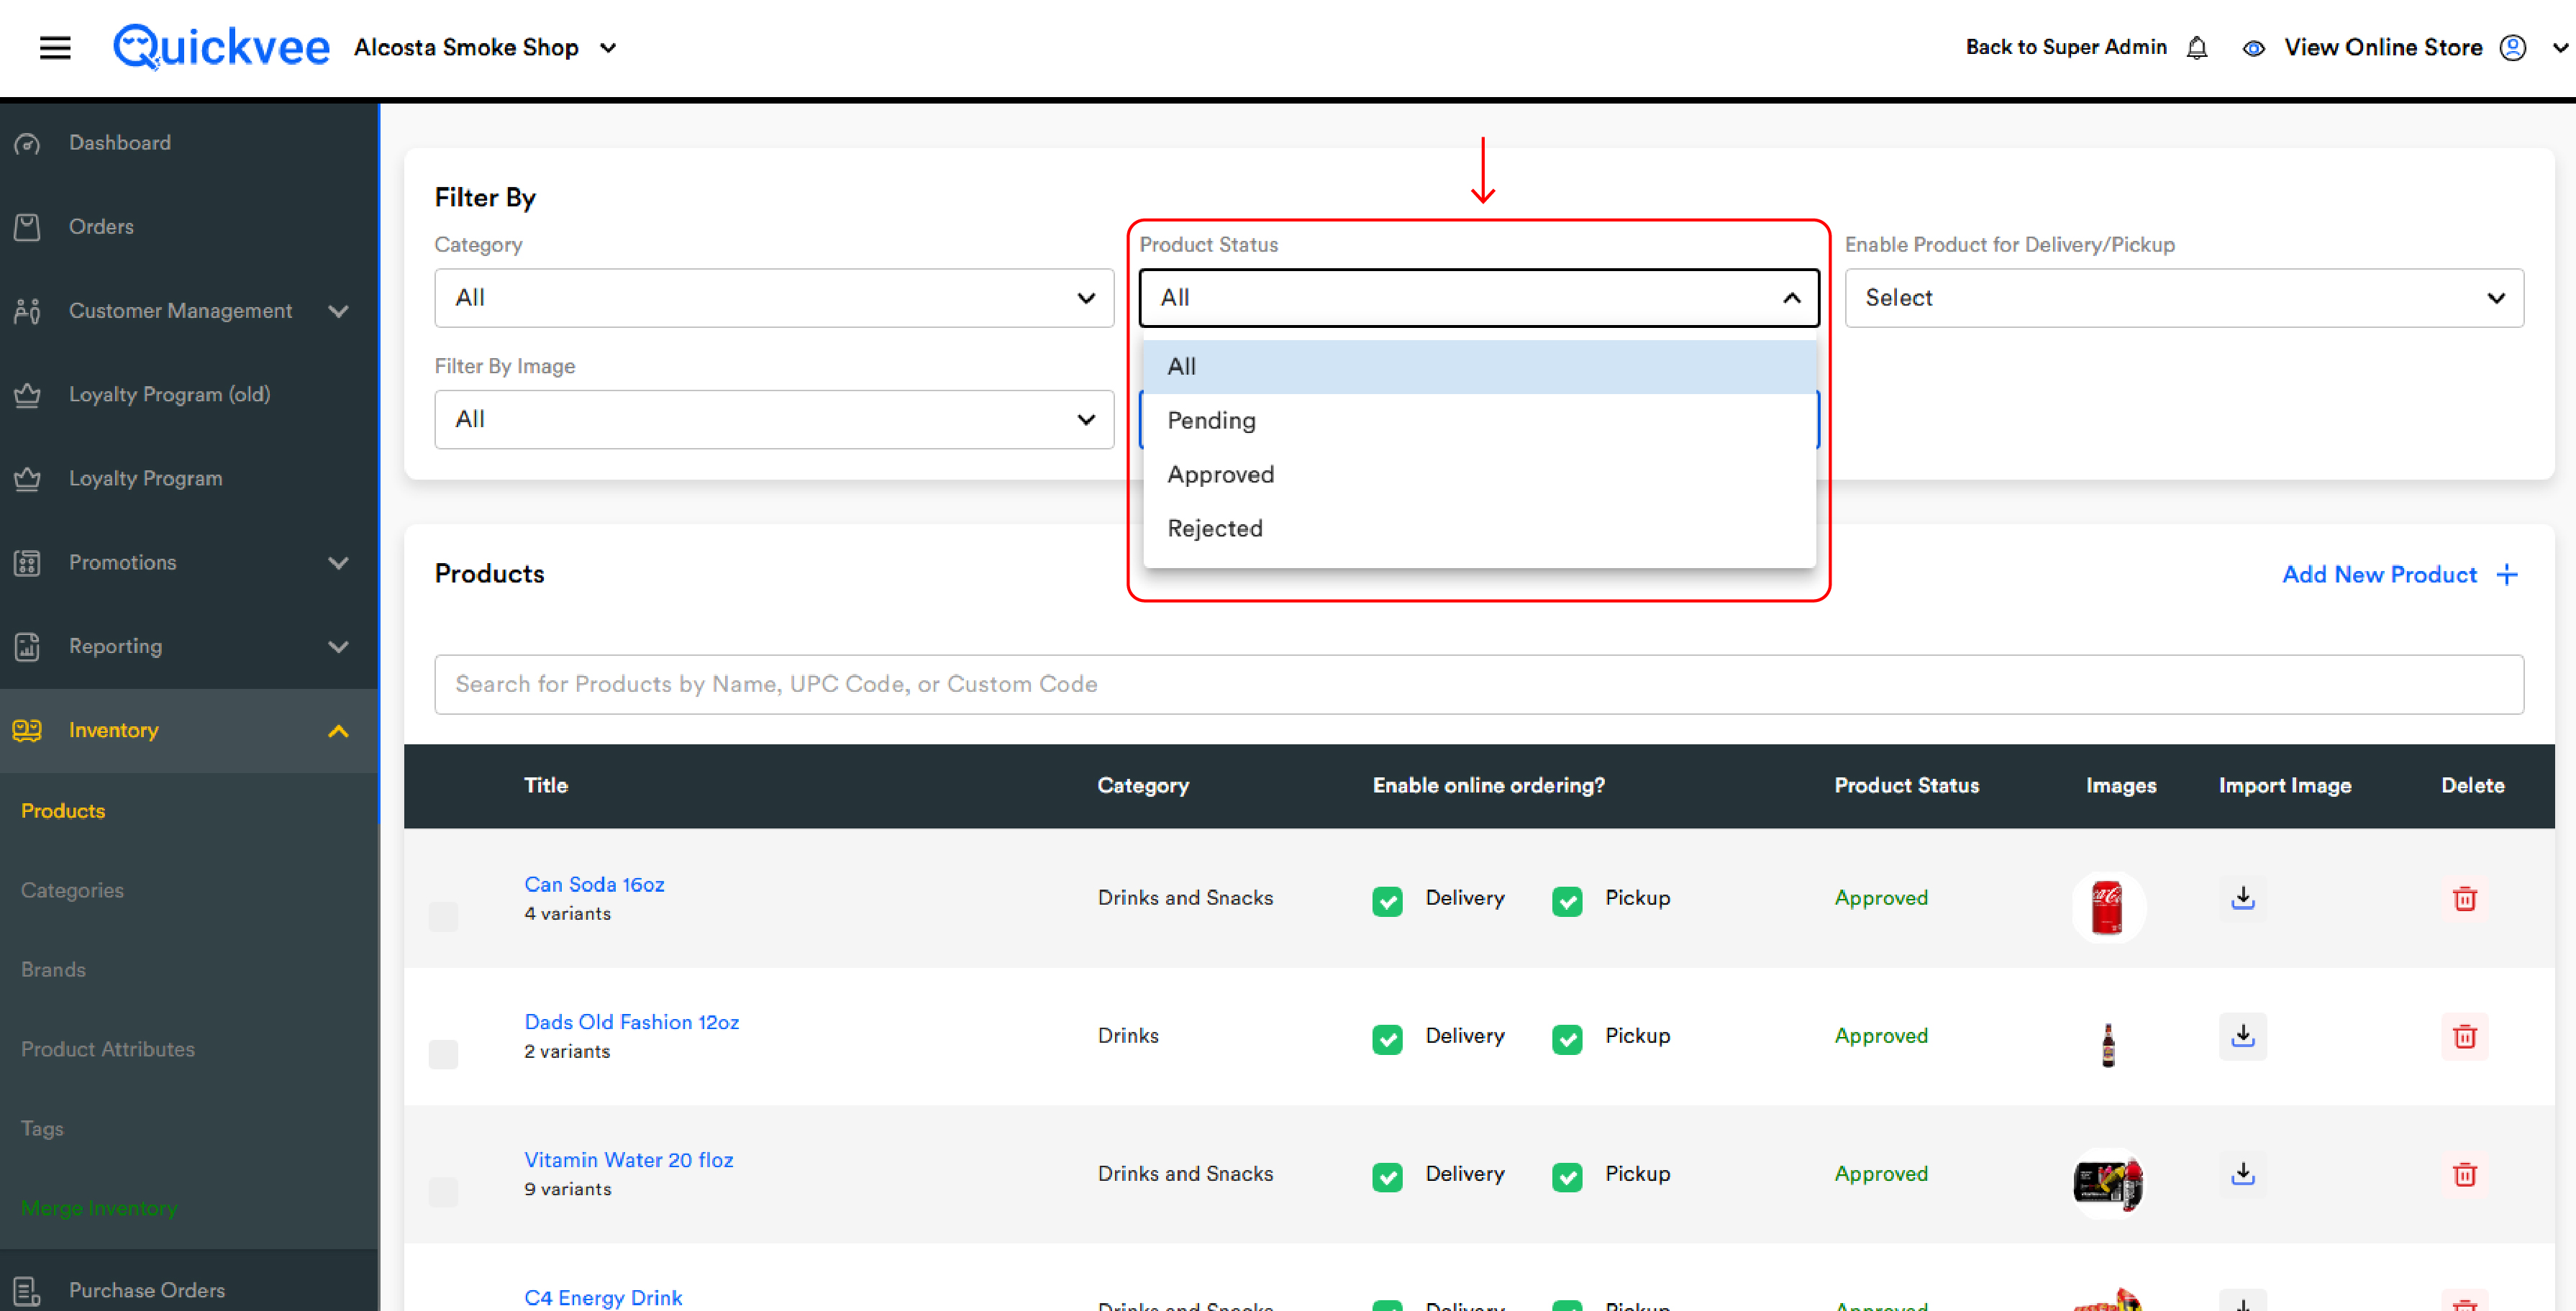Screen dimensions: 2576x1311
Task: Click the Quickvee logo
Action: [221, 47]
